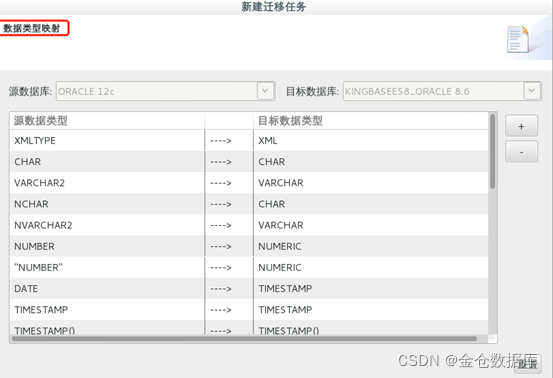Click the vertical scrollbar of the mapping table
Viewport: 553px width, 378px height.
pos(492,152)
